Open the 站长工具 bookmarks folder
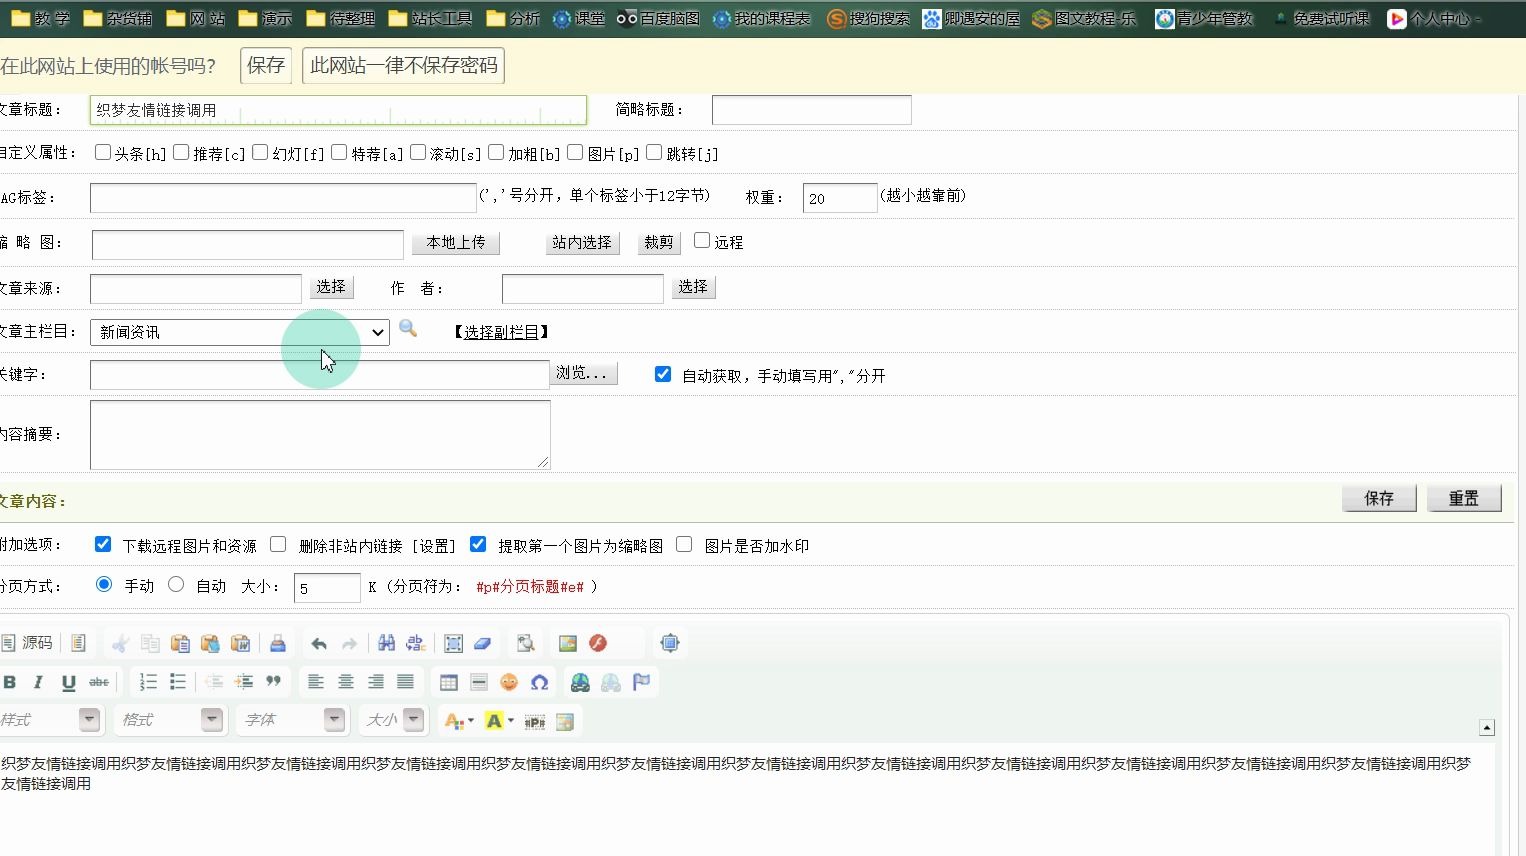 pyautogui.click(x=431, y=18)
